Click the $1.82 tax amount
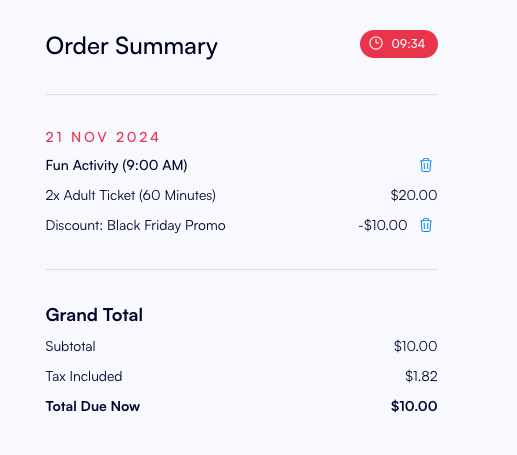The image size is (517, 455). (x=421, y=376)
